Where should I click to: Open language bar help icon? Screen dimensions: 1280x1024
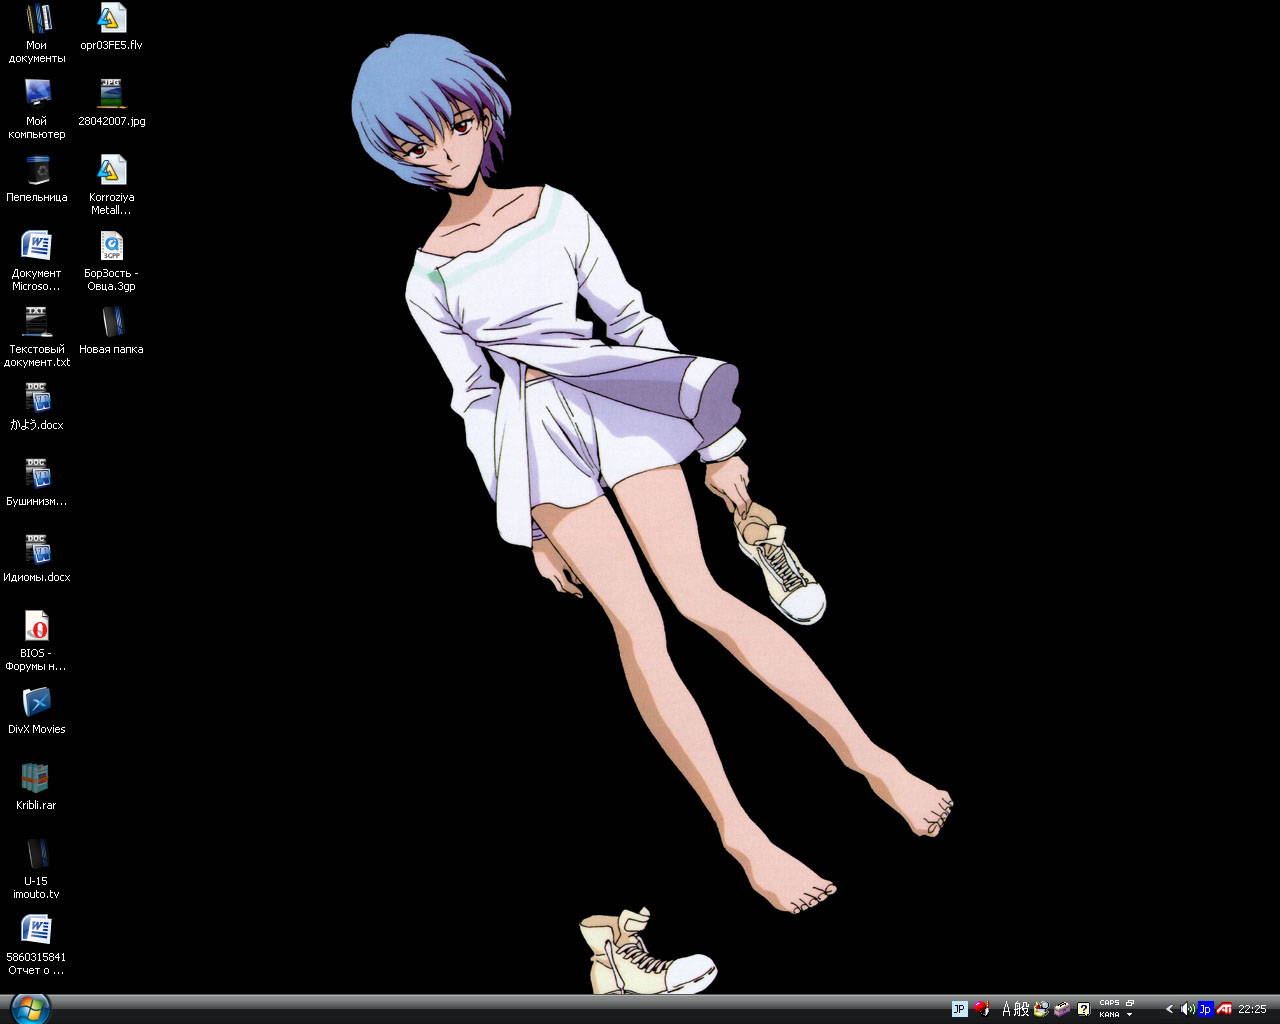1083,1009
